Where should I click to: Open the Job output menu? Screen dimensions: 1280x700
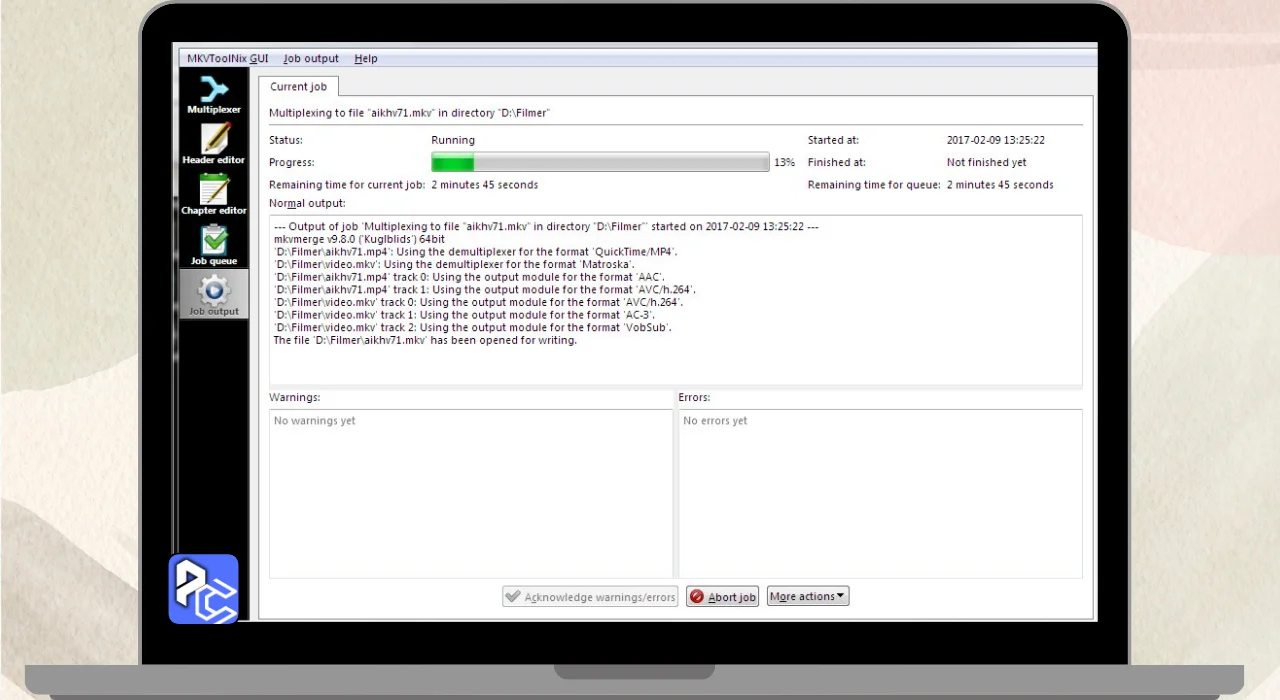311,59
